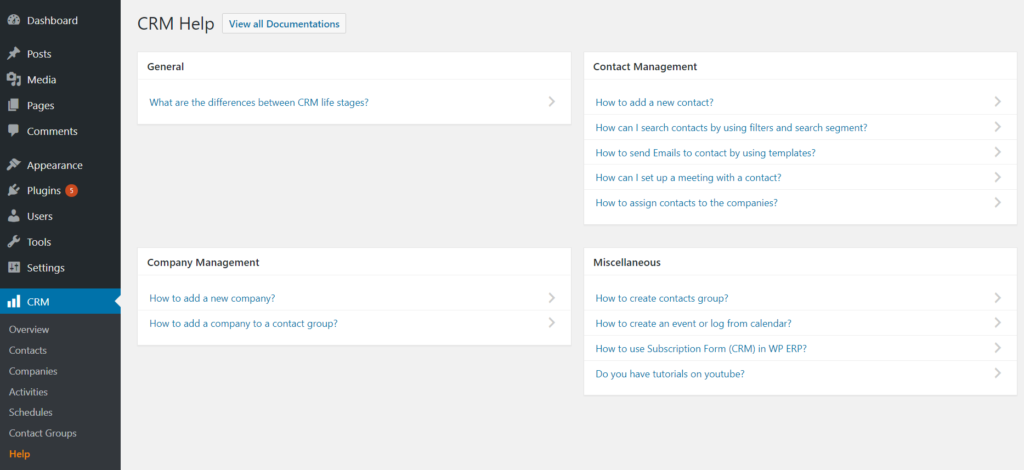Open 'How can I set up a meeting' question

click(x=688, y=177)
